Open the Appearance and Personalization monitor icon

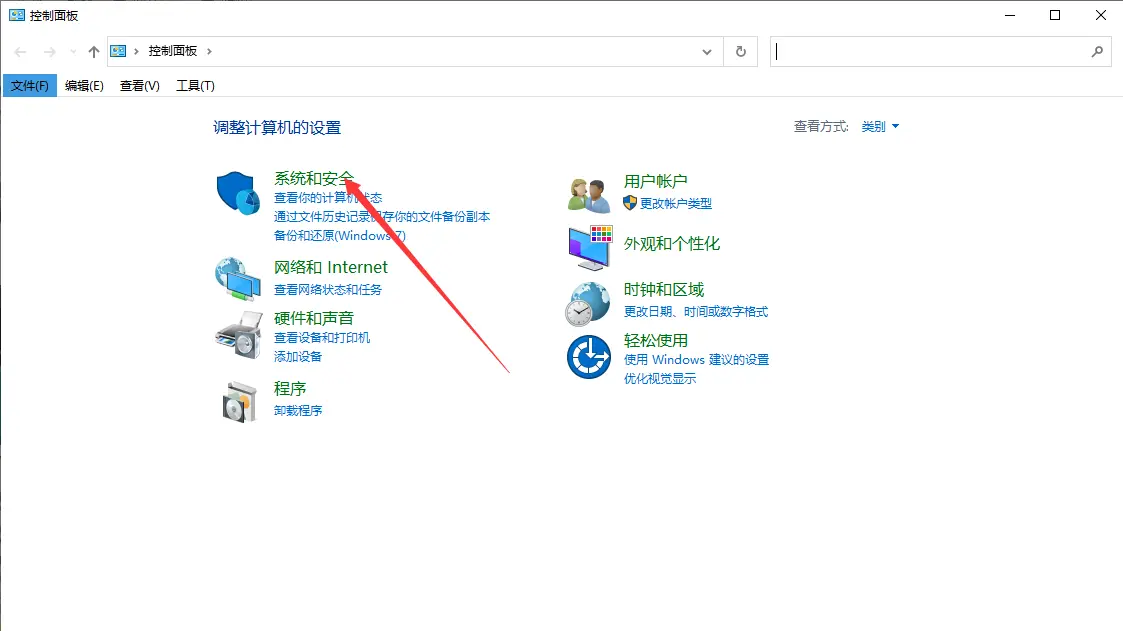[x=590, y=248]
